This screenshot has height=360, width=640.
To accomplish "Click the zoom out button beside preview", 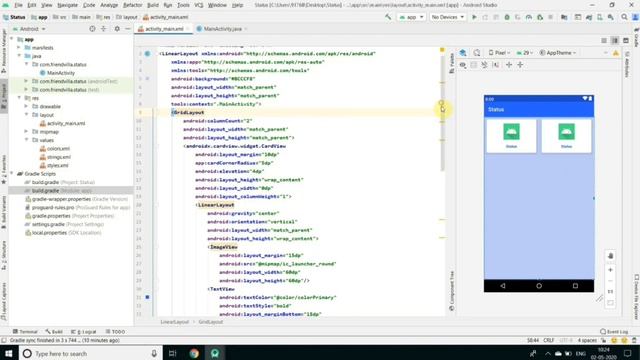I will click(x=610, y=281).
